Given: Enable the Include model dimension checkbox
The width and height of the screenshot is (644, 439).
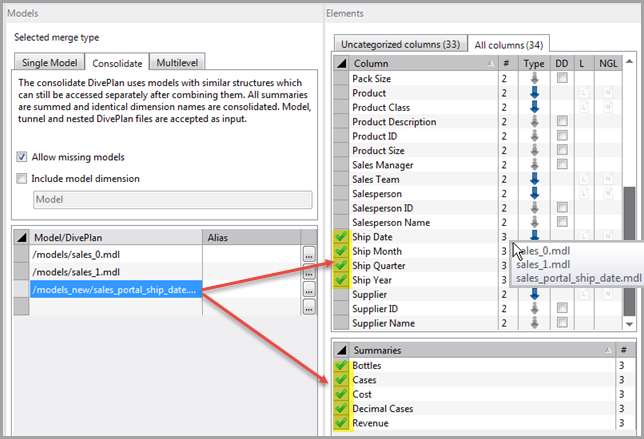Looking at the screenshot, I should point(23,178).
